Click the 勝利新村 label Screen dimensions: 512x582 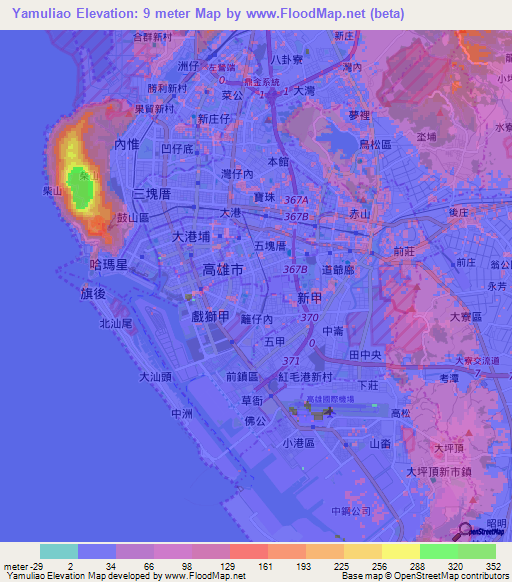click(167, 88)
